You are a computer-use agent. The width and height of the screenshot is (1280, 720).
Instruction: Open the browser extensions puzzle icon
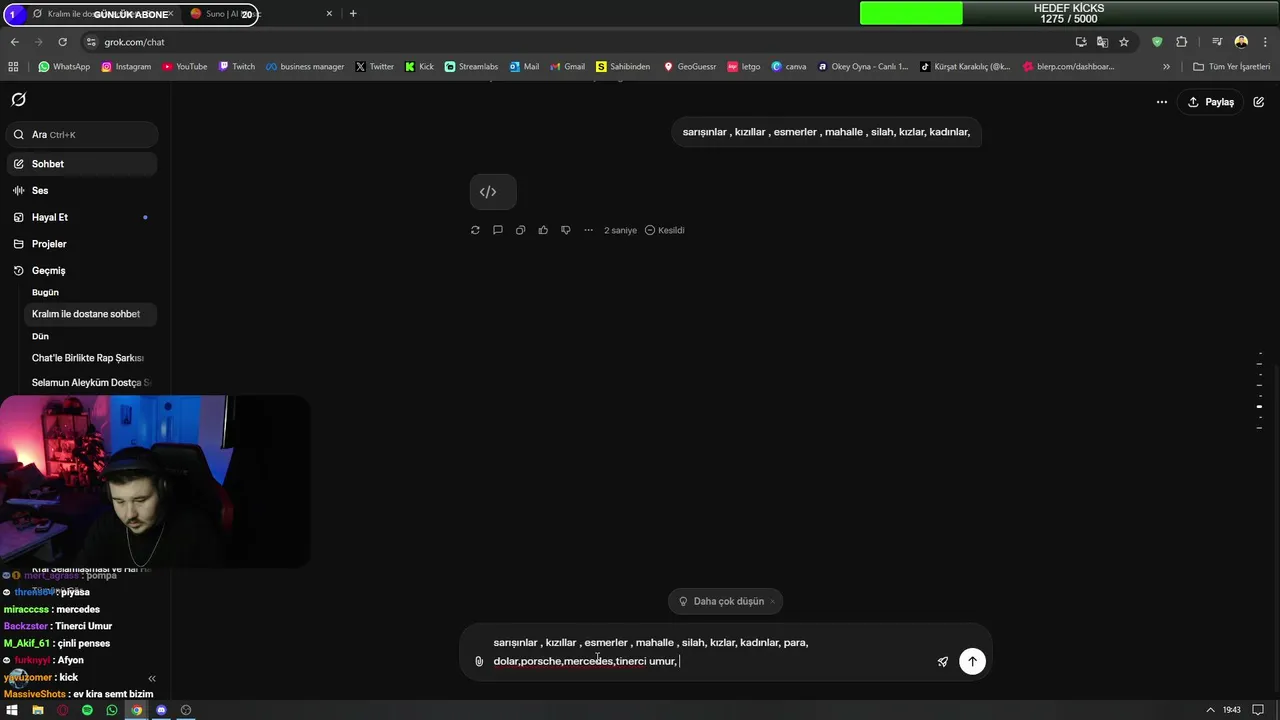click(x=1181, y=42)
